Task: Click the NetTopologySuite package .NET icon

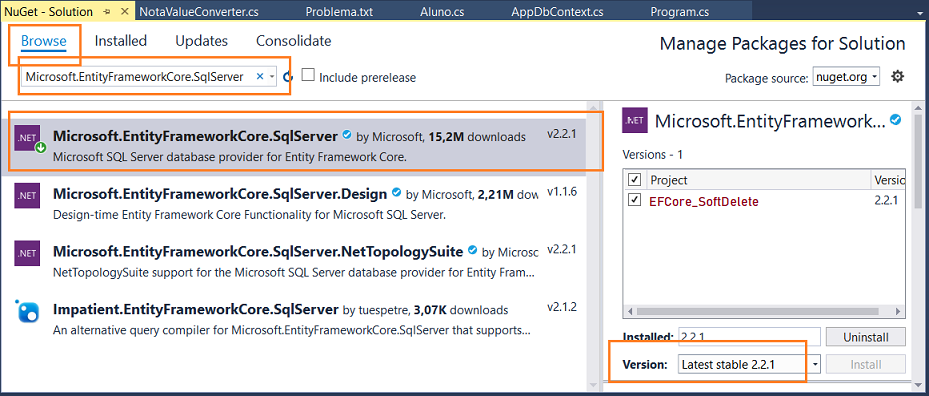Action: 27,253
